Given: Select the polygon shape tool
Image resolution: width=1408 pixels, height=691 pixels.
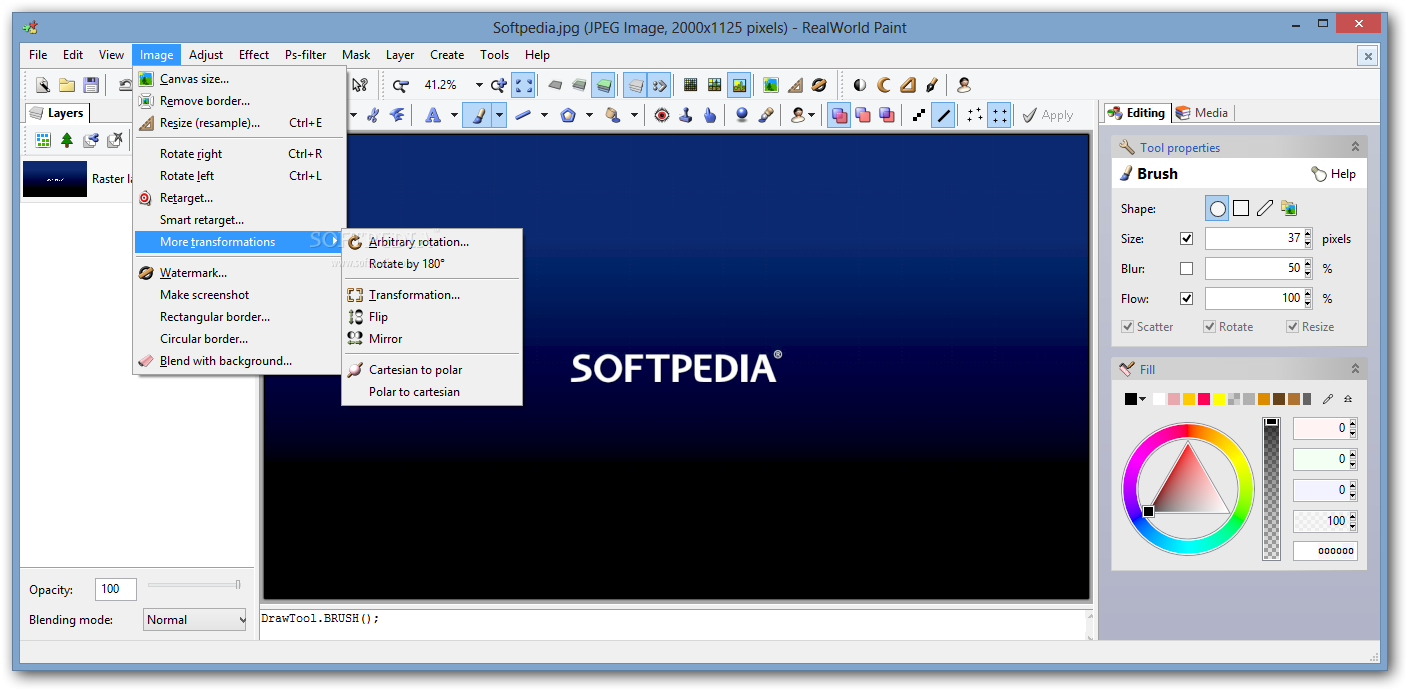Looking at the screenshot, I should pos(568,115).
